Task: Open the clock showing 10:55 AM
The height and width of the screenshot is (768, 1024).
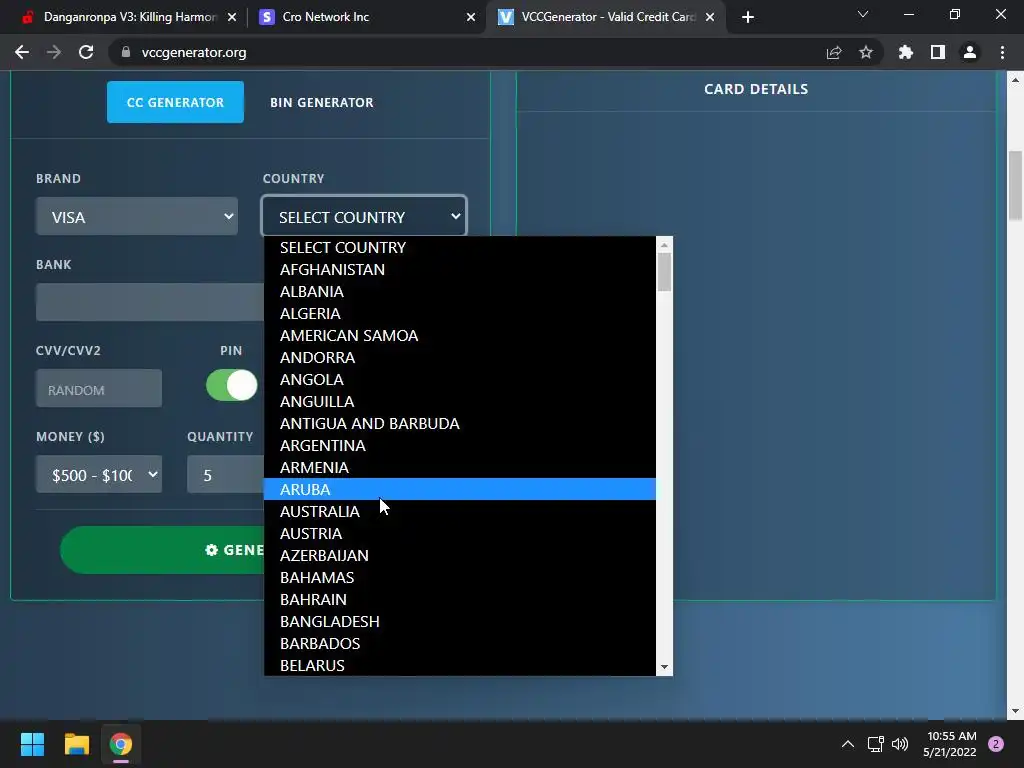Action: (x=950, y=744)
